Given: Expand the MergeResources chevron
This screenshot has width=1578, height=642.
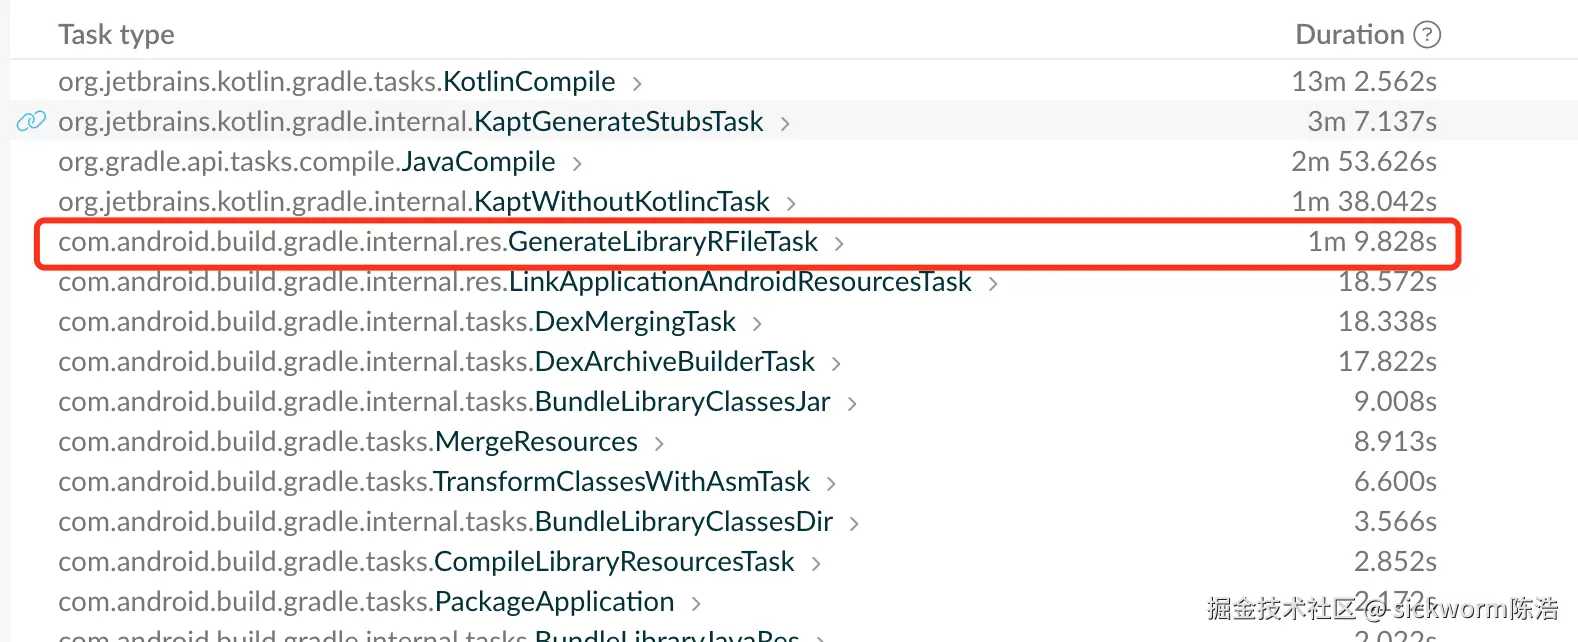Looking at the screenshot, I should [659, 443].
